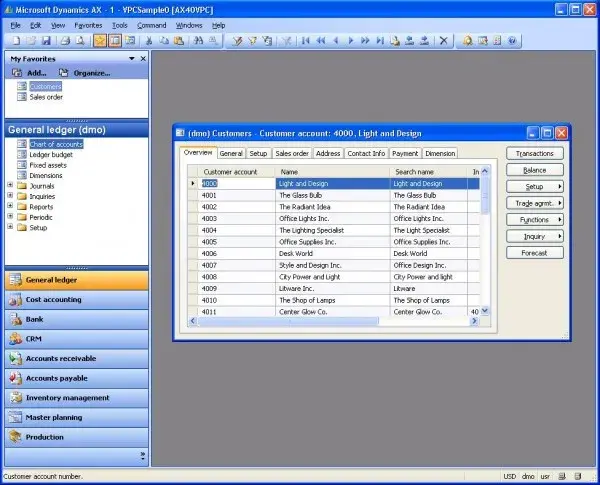Click the Help question mark toolbar icon
Screen dimensions: 600x485
tap(512, 41)
